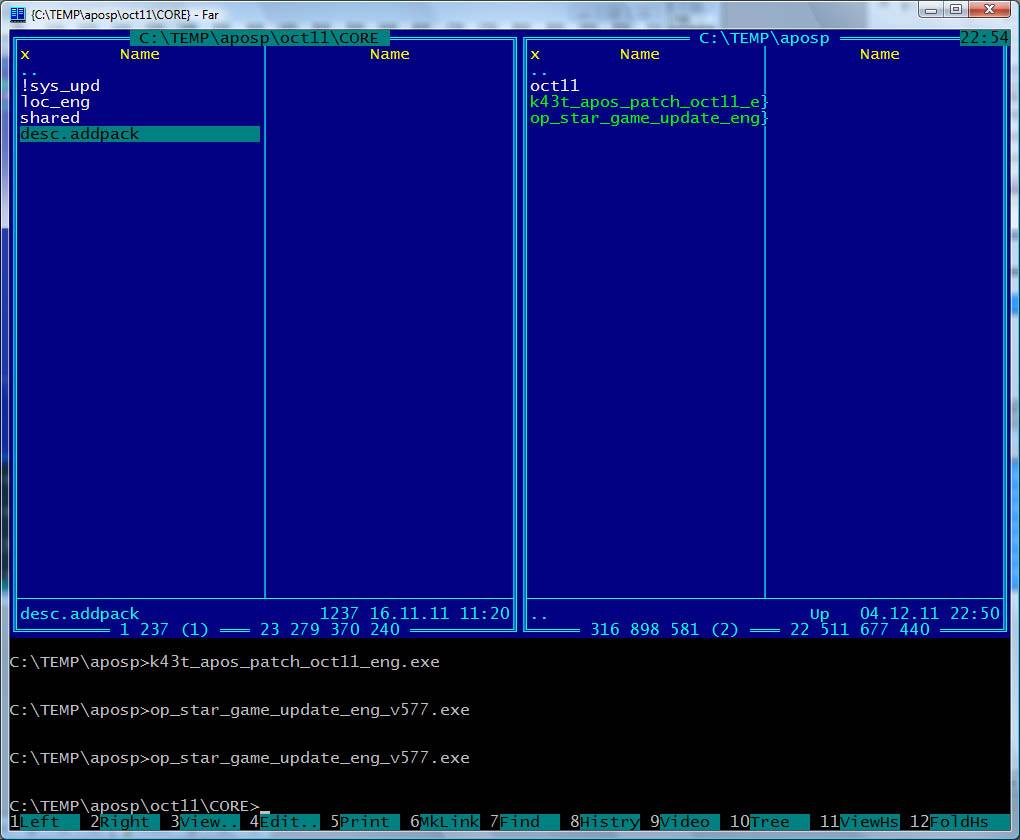Click the 1 Left function key
Screen dimensions: 1020x840
pos(44,822)
